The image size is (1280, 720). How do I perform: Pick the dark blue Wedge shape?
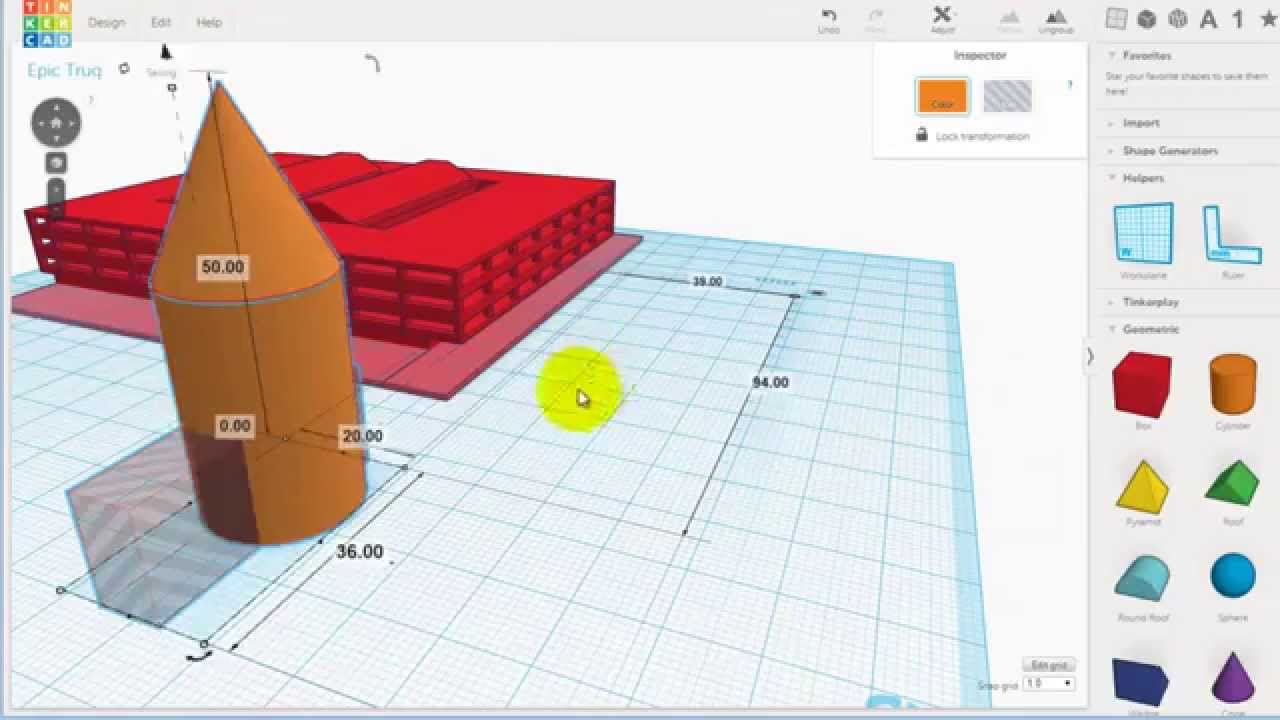tap(1143, 683)
